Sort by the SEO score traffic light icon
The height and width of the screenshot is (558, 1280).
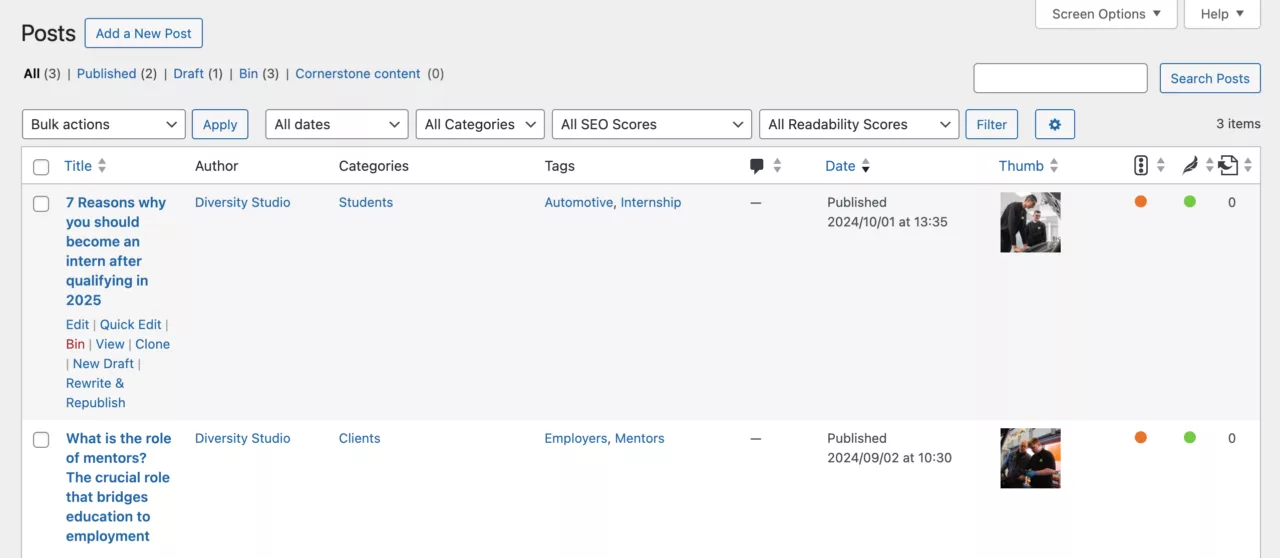tap(1141, 166)
